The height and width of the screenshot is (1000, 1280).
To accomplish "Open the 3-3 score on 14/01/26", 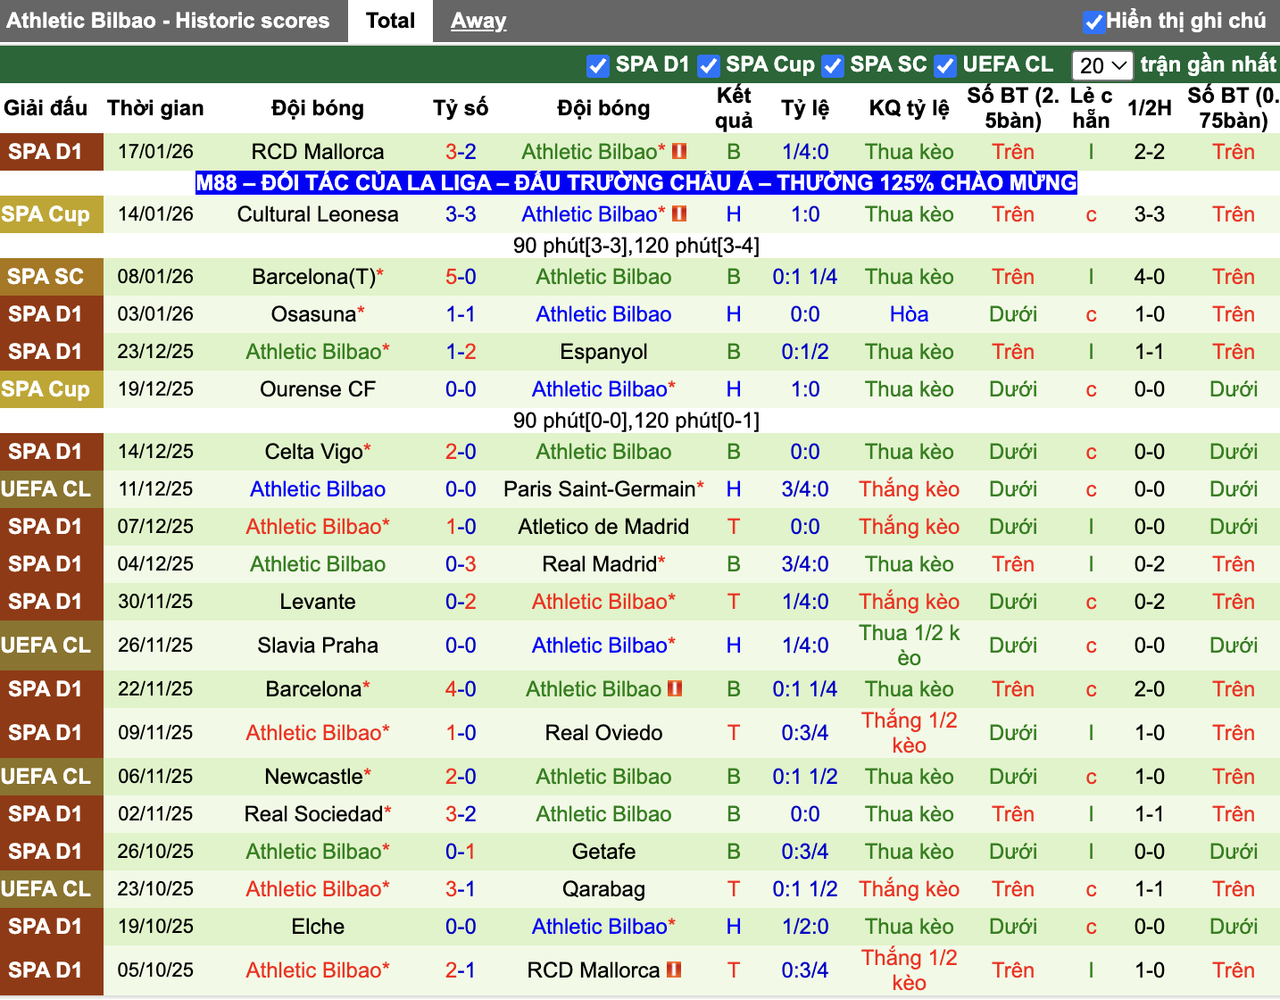I will 461,214.
